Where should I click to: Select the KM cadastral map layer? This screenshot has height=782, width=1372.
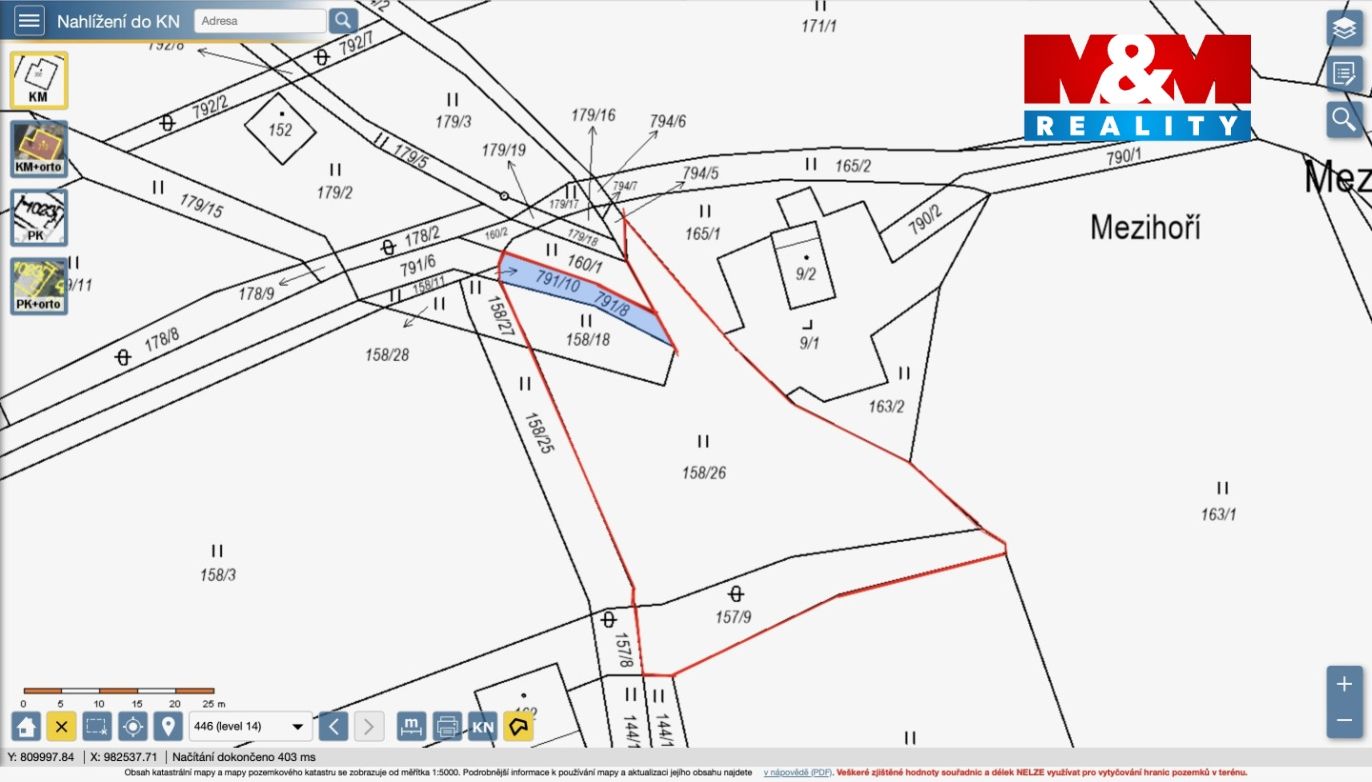coord(39,80)
